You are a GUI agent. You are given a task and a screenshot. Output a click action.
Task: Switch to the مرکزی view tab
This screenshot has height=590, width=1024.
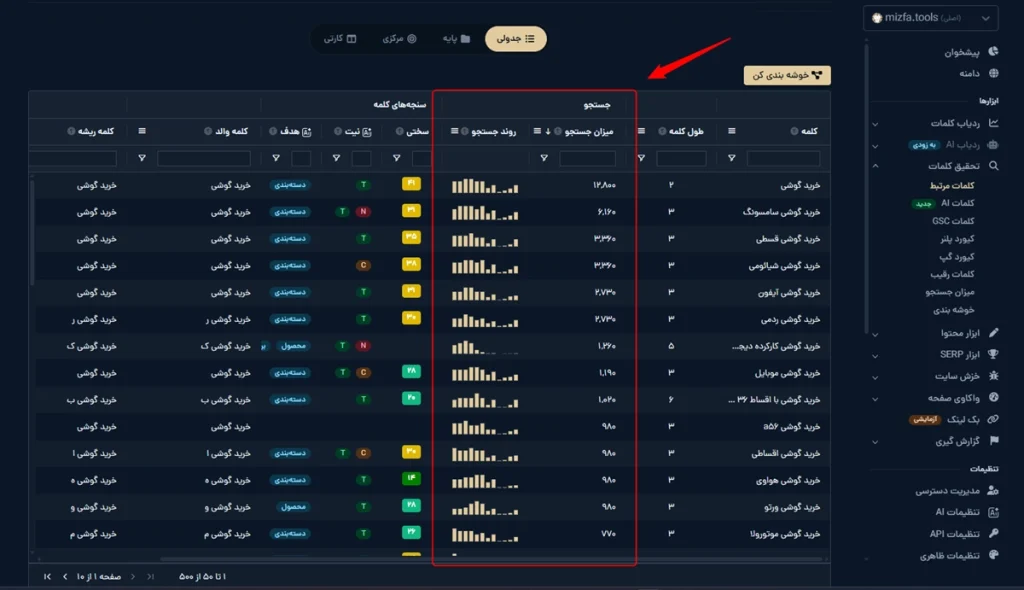[x=399, y=39]
